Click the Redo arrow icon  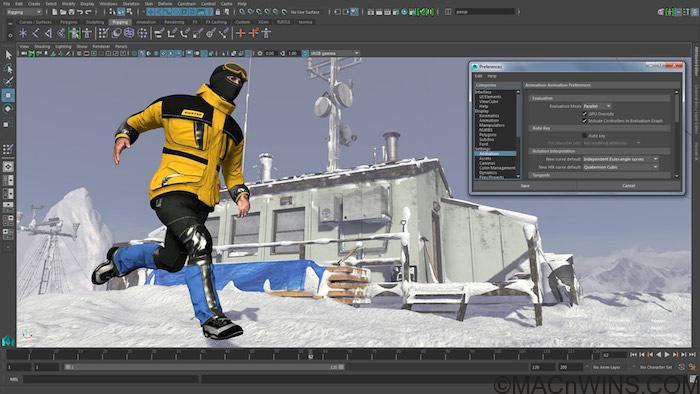coord(88,12)
